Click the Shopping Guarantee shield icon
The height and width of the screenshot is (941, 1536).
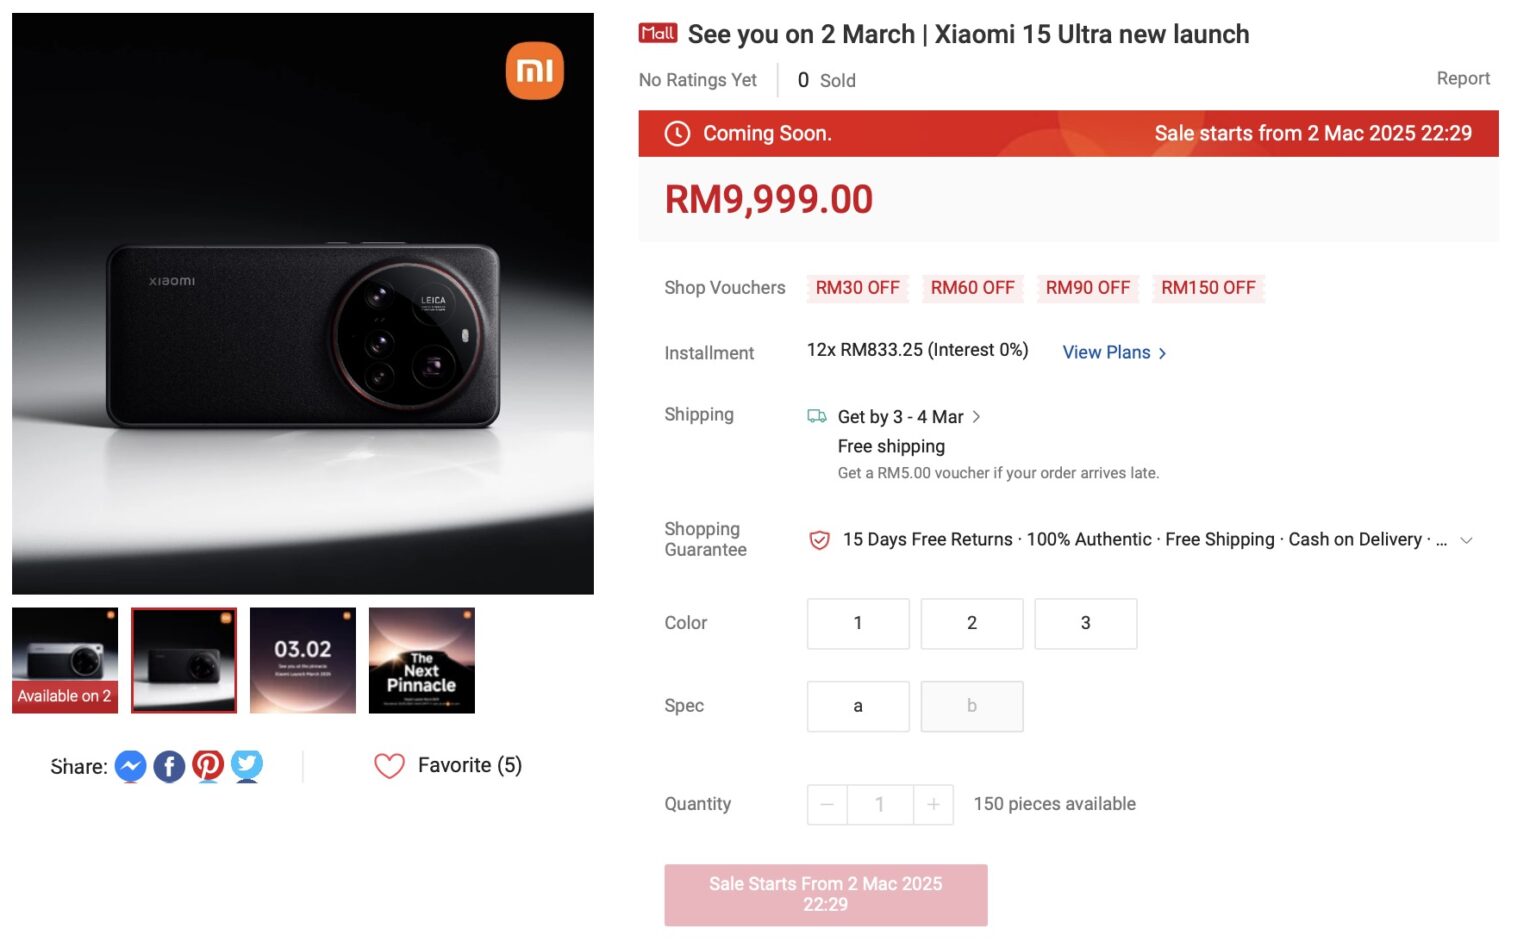click(818, 539)
